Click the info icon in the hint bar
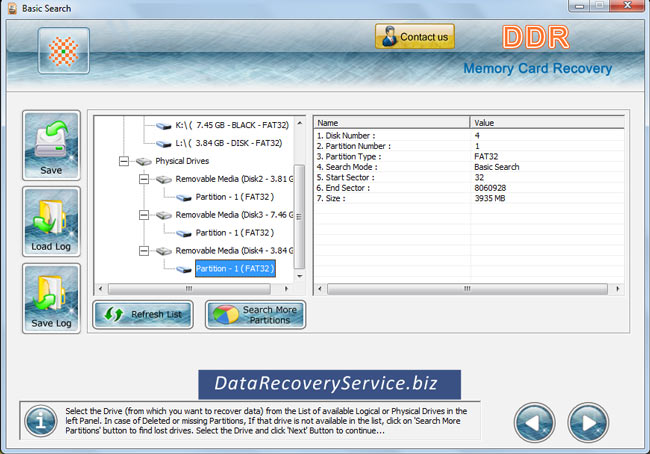 click(x=41, y=422)
